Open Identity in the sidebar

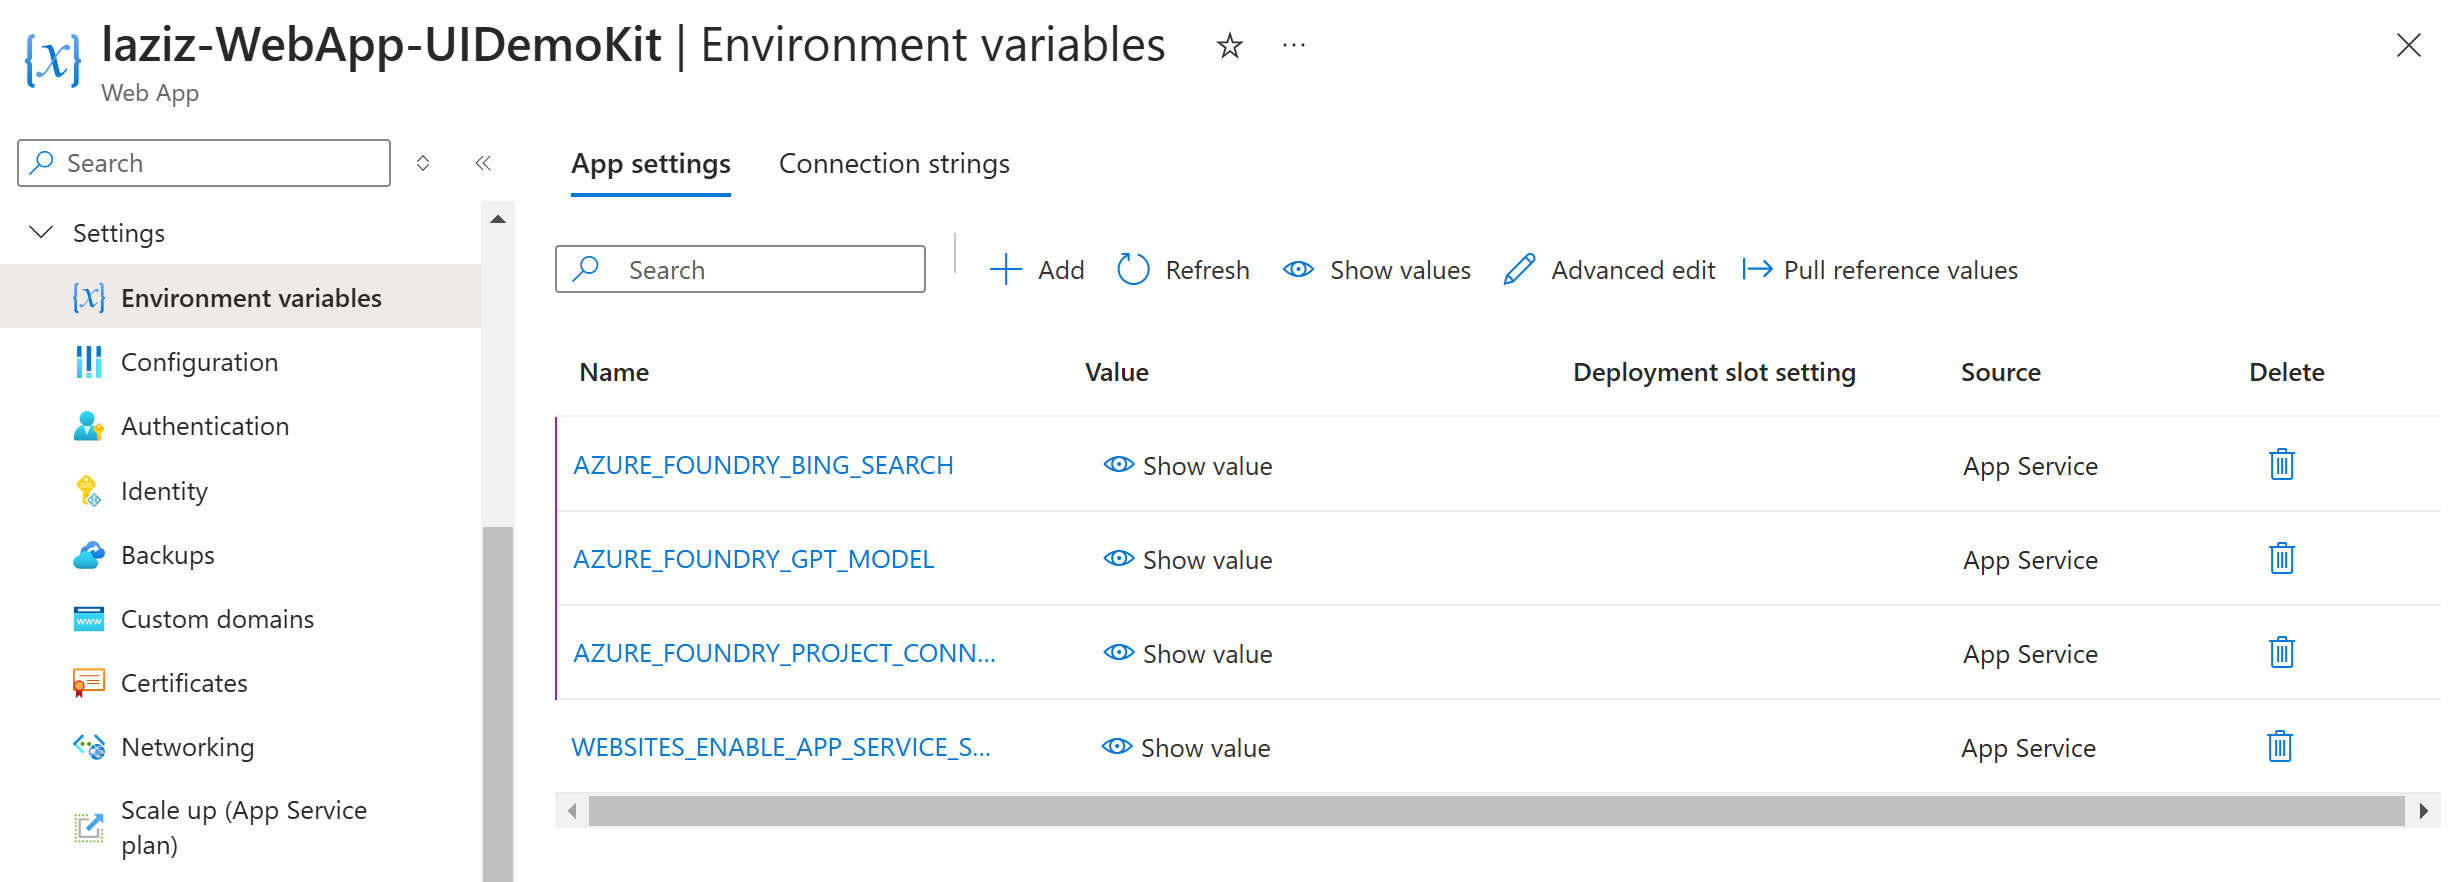tap(164, 491)
